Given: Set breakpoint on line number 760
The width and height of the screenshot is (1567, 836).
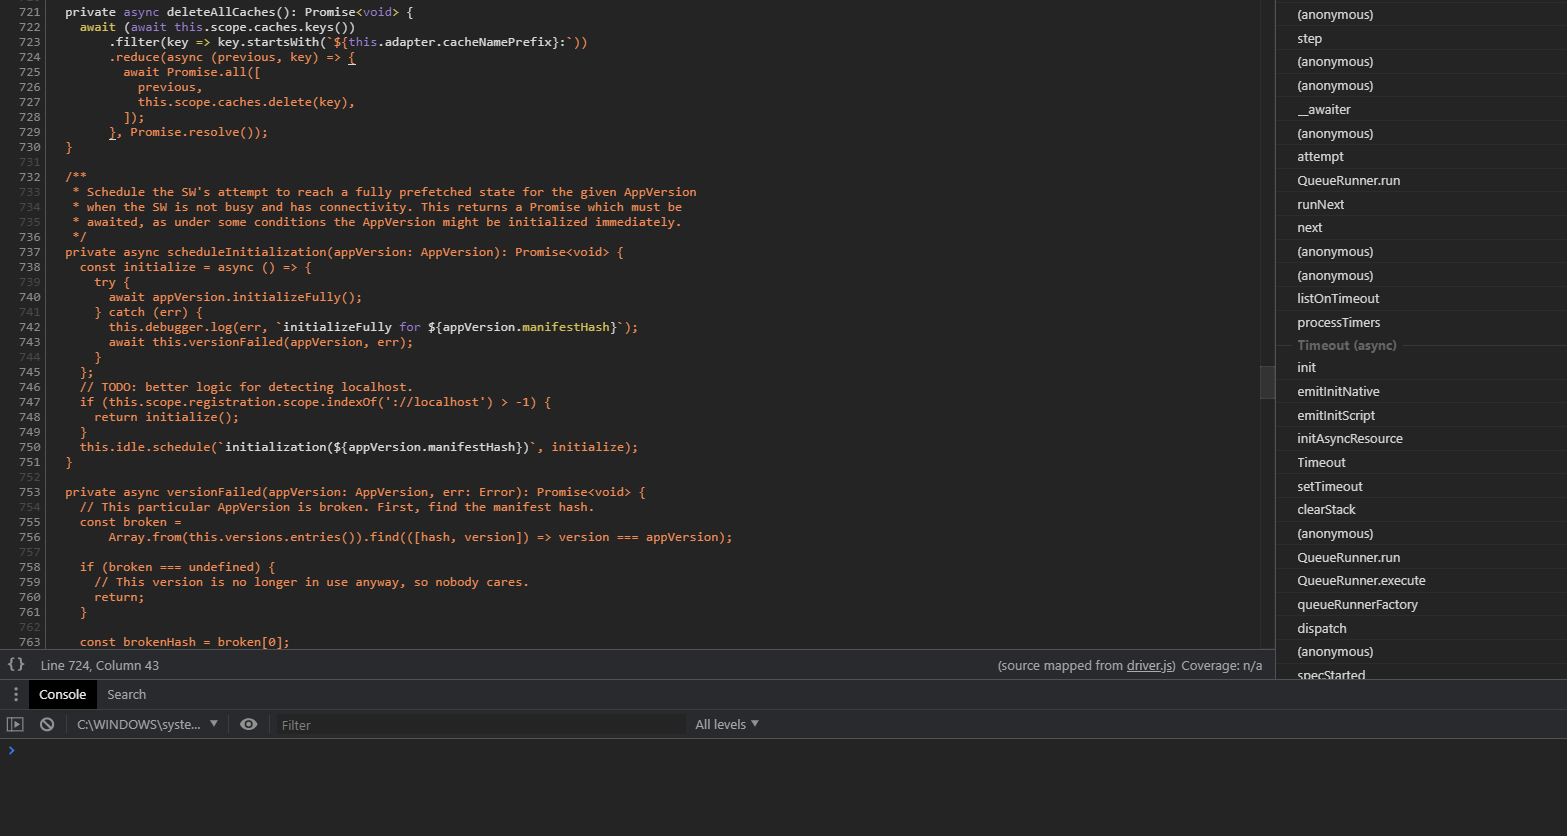Looking at the screenshot, I should 30,597.
